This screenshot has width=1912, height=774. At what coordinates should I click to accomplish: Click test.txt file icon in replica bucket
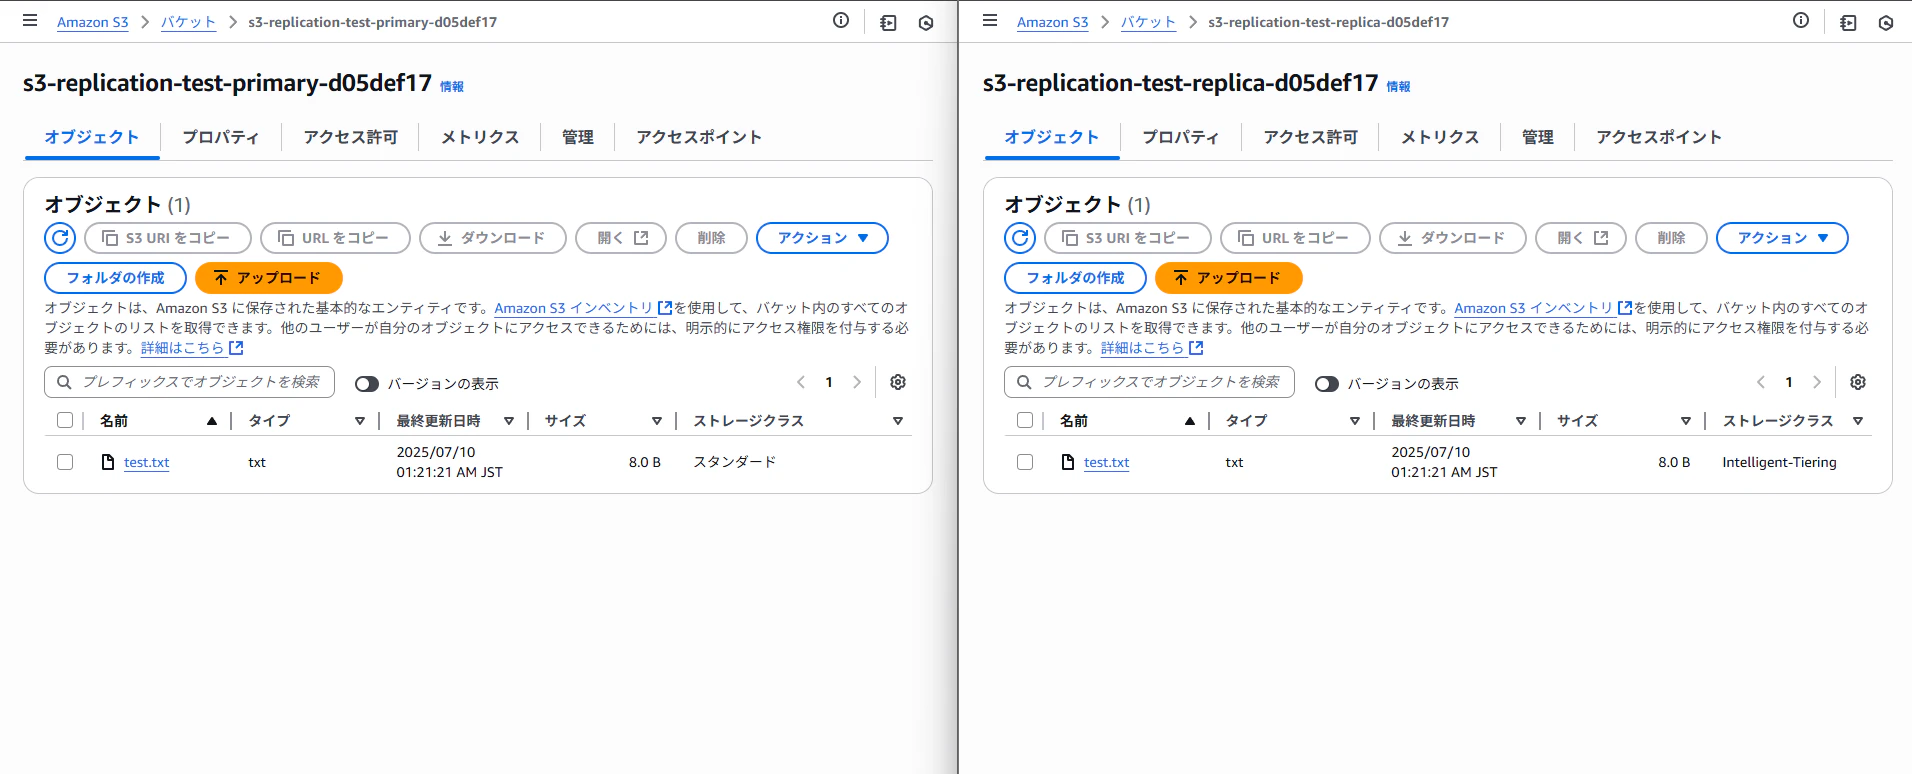pos(1068,462)
